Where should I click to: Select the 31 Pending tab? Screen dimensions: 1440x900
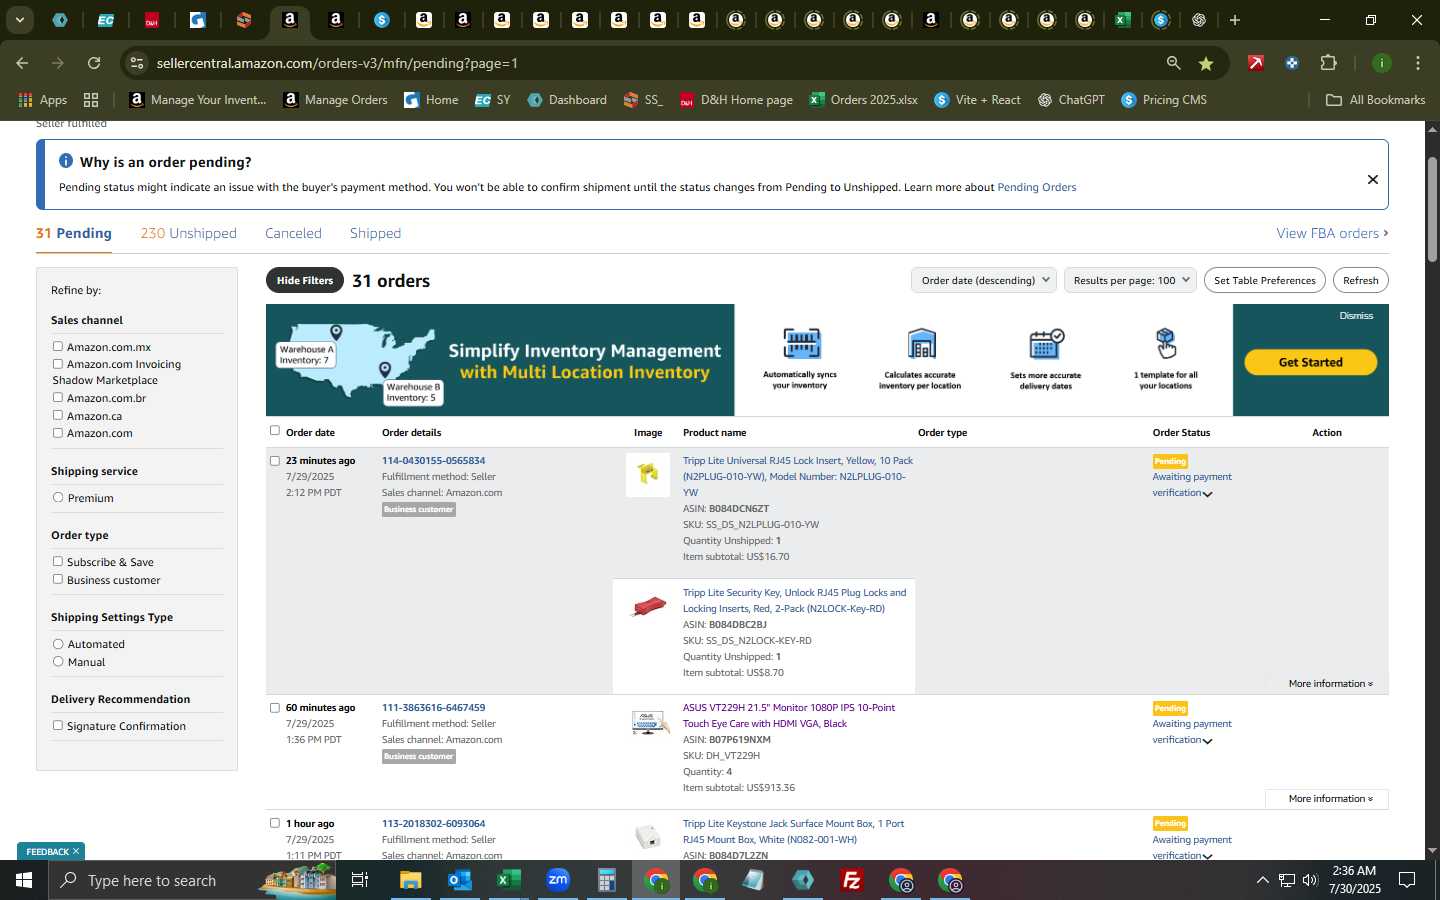[74, 233]
